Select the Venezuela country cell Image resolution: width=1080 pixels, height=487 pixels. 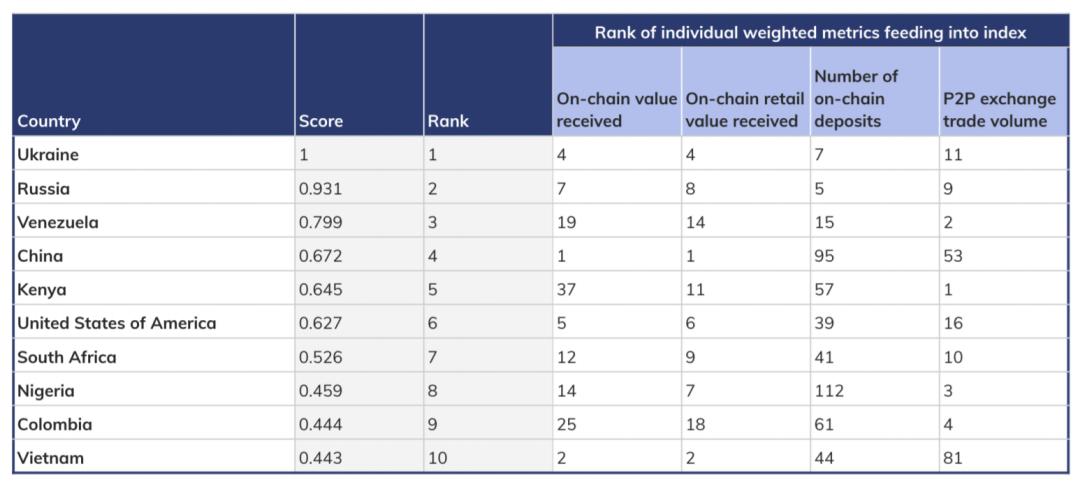[x=58, y=222]
